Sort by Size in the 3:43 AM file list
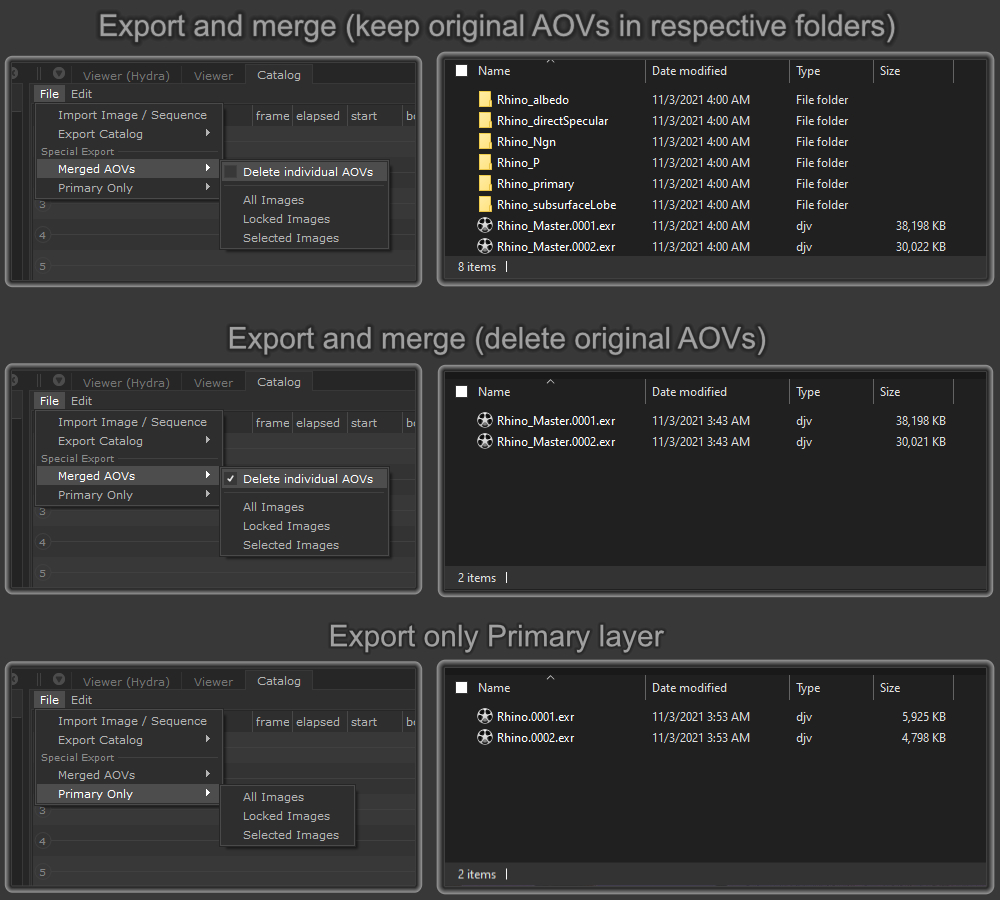1000x900 pixels. (x=890, y=392)
